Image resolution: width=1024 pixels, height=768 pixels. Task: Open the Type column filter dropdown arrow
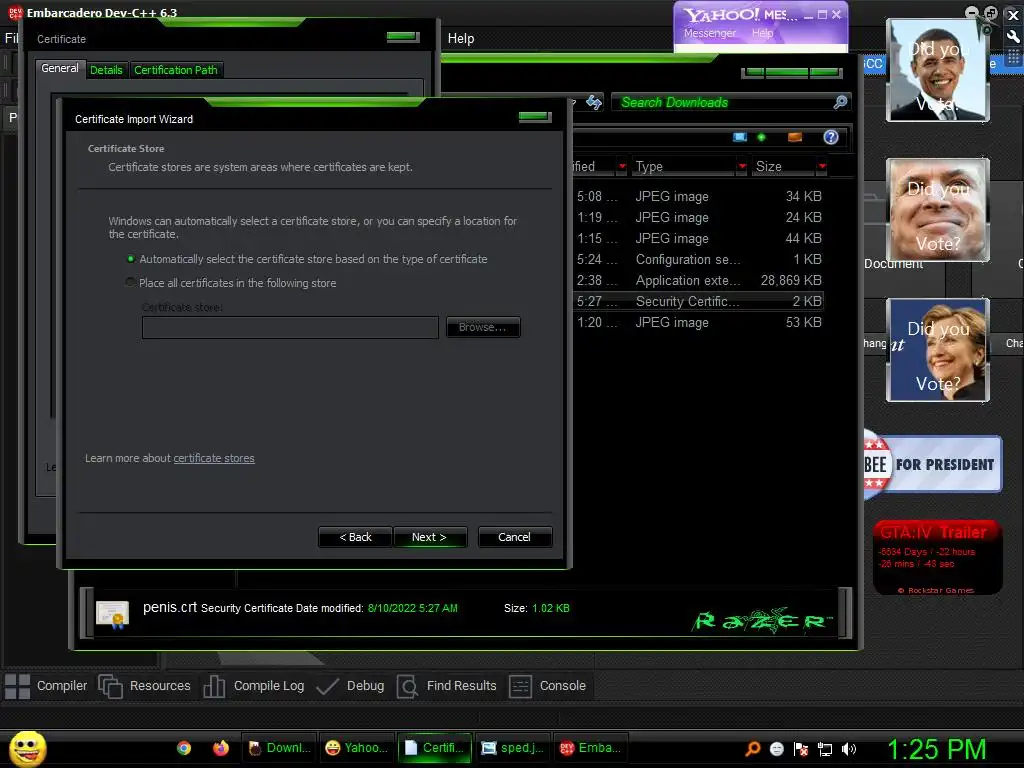742,167
